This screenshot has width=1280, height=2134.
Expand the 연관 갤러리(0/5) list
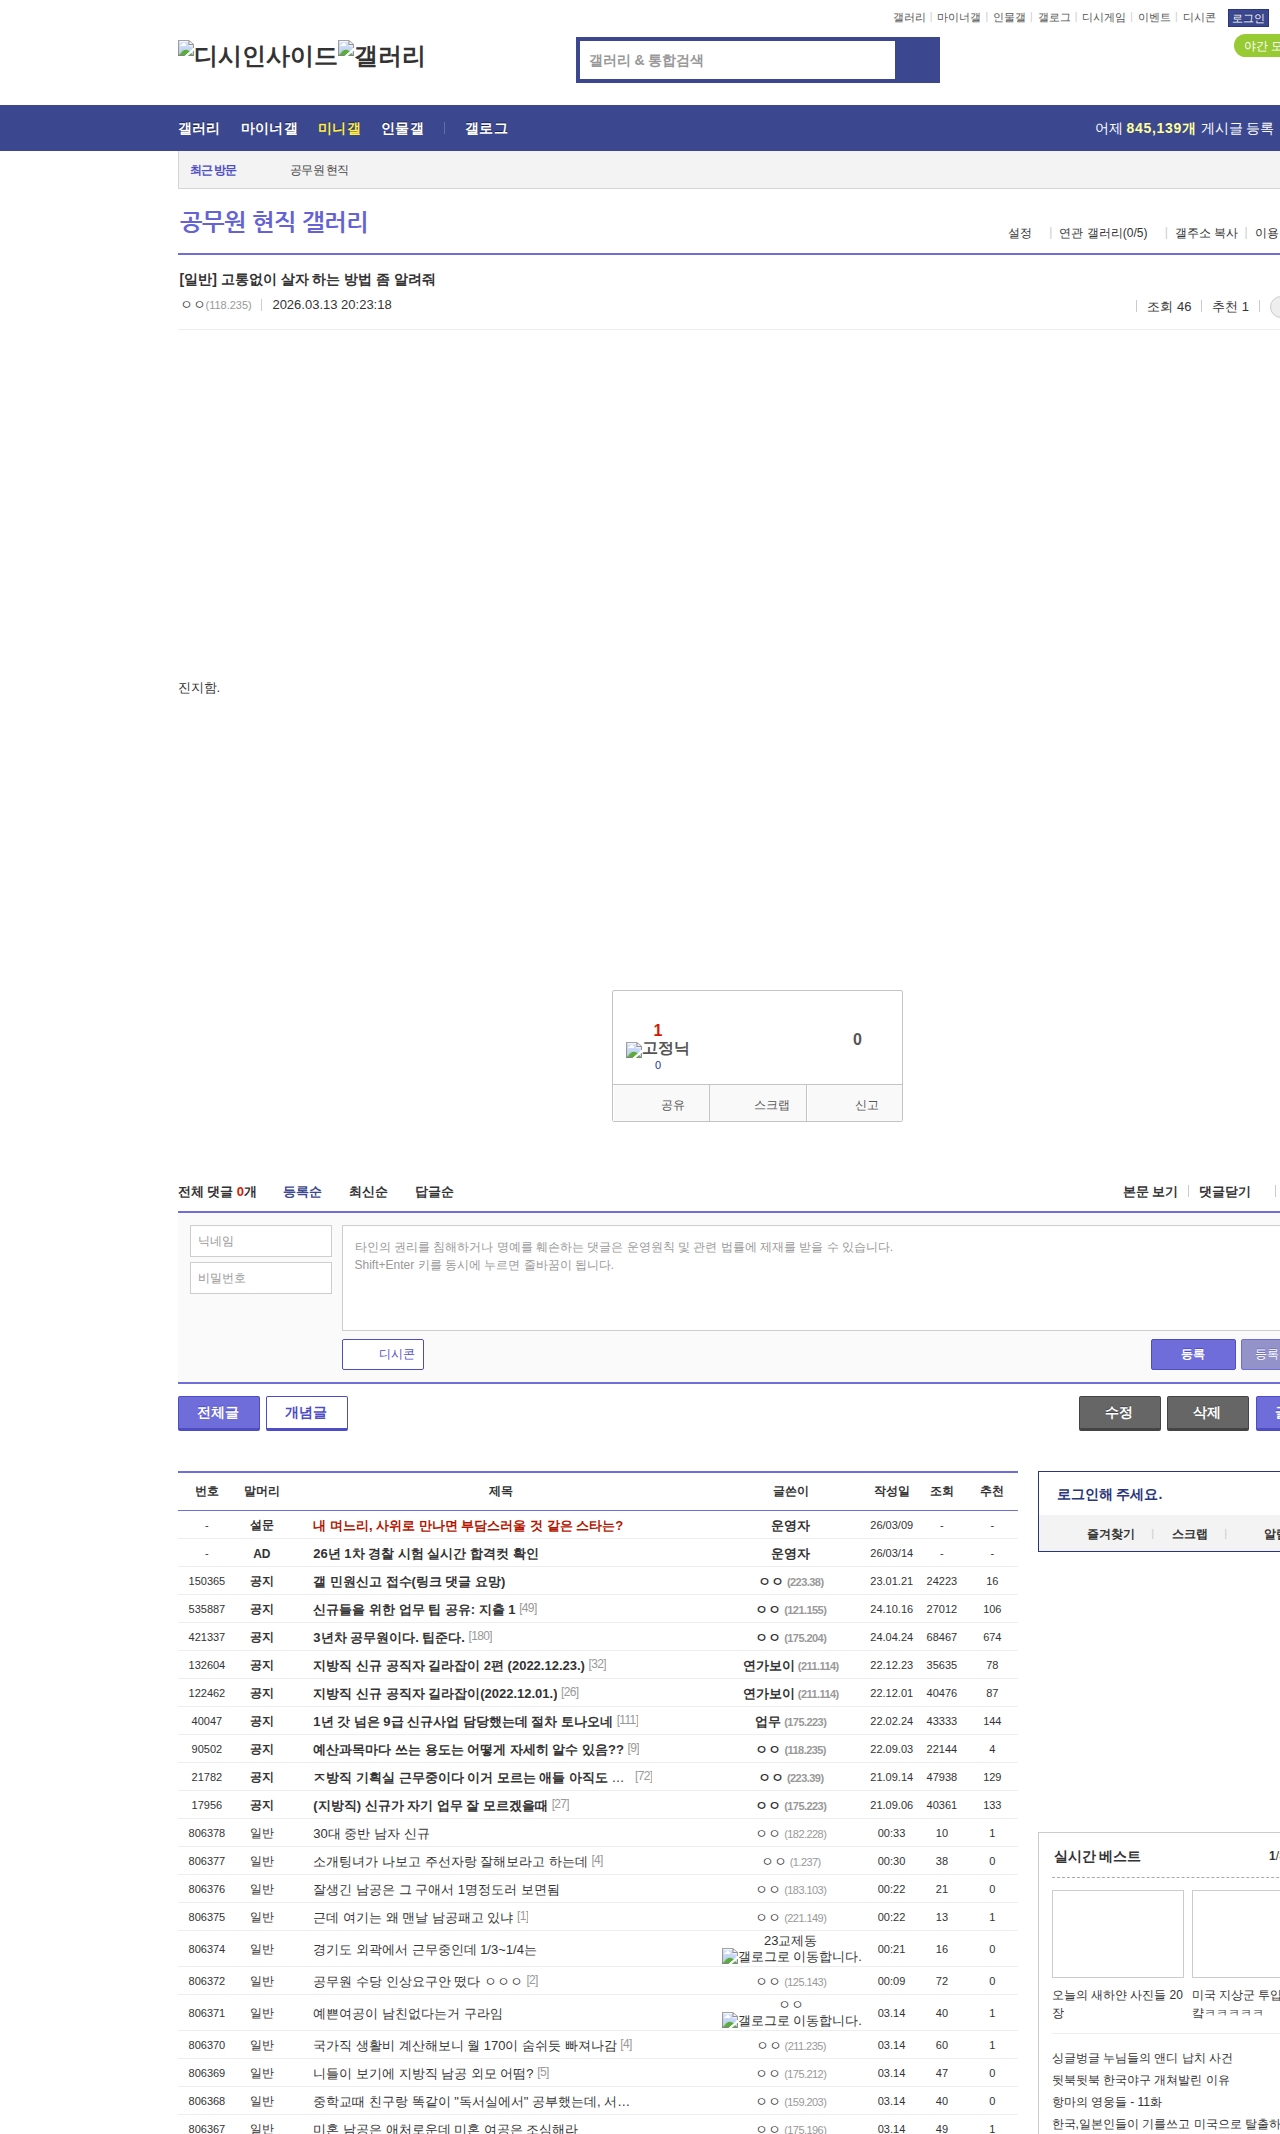coord(1102,233)
